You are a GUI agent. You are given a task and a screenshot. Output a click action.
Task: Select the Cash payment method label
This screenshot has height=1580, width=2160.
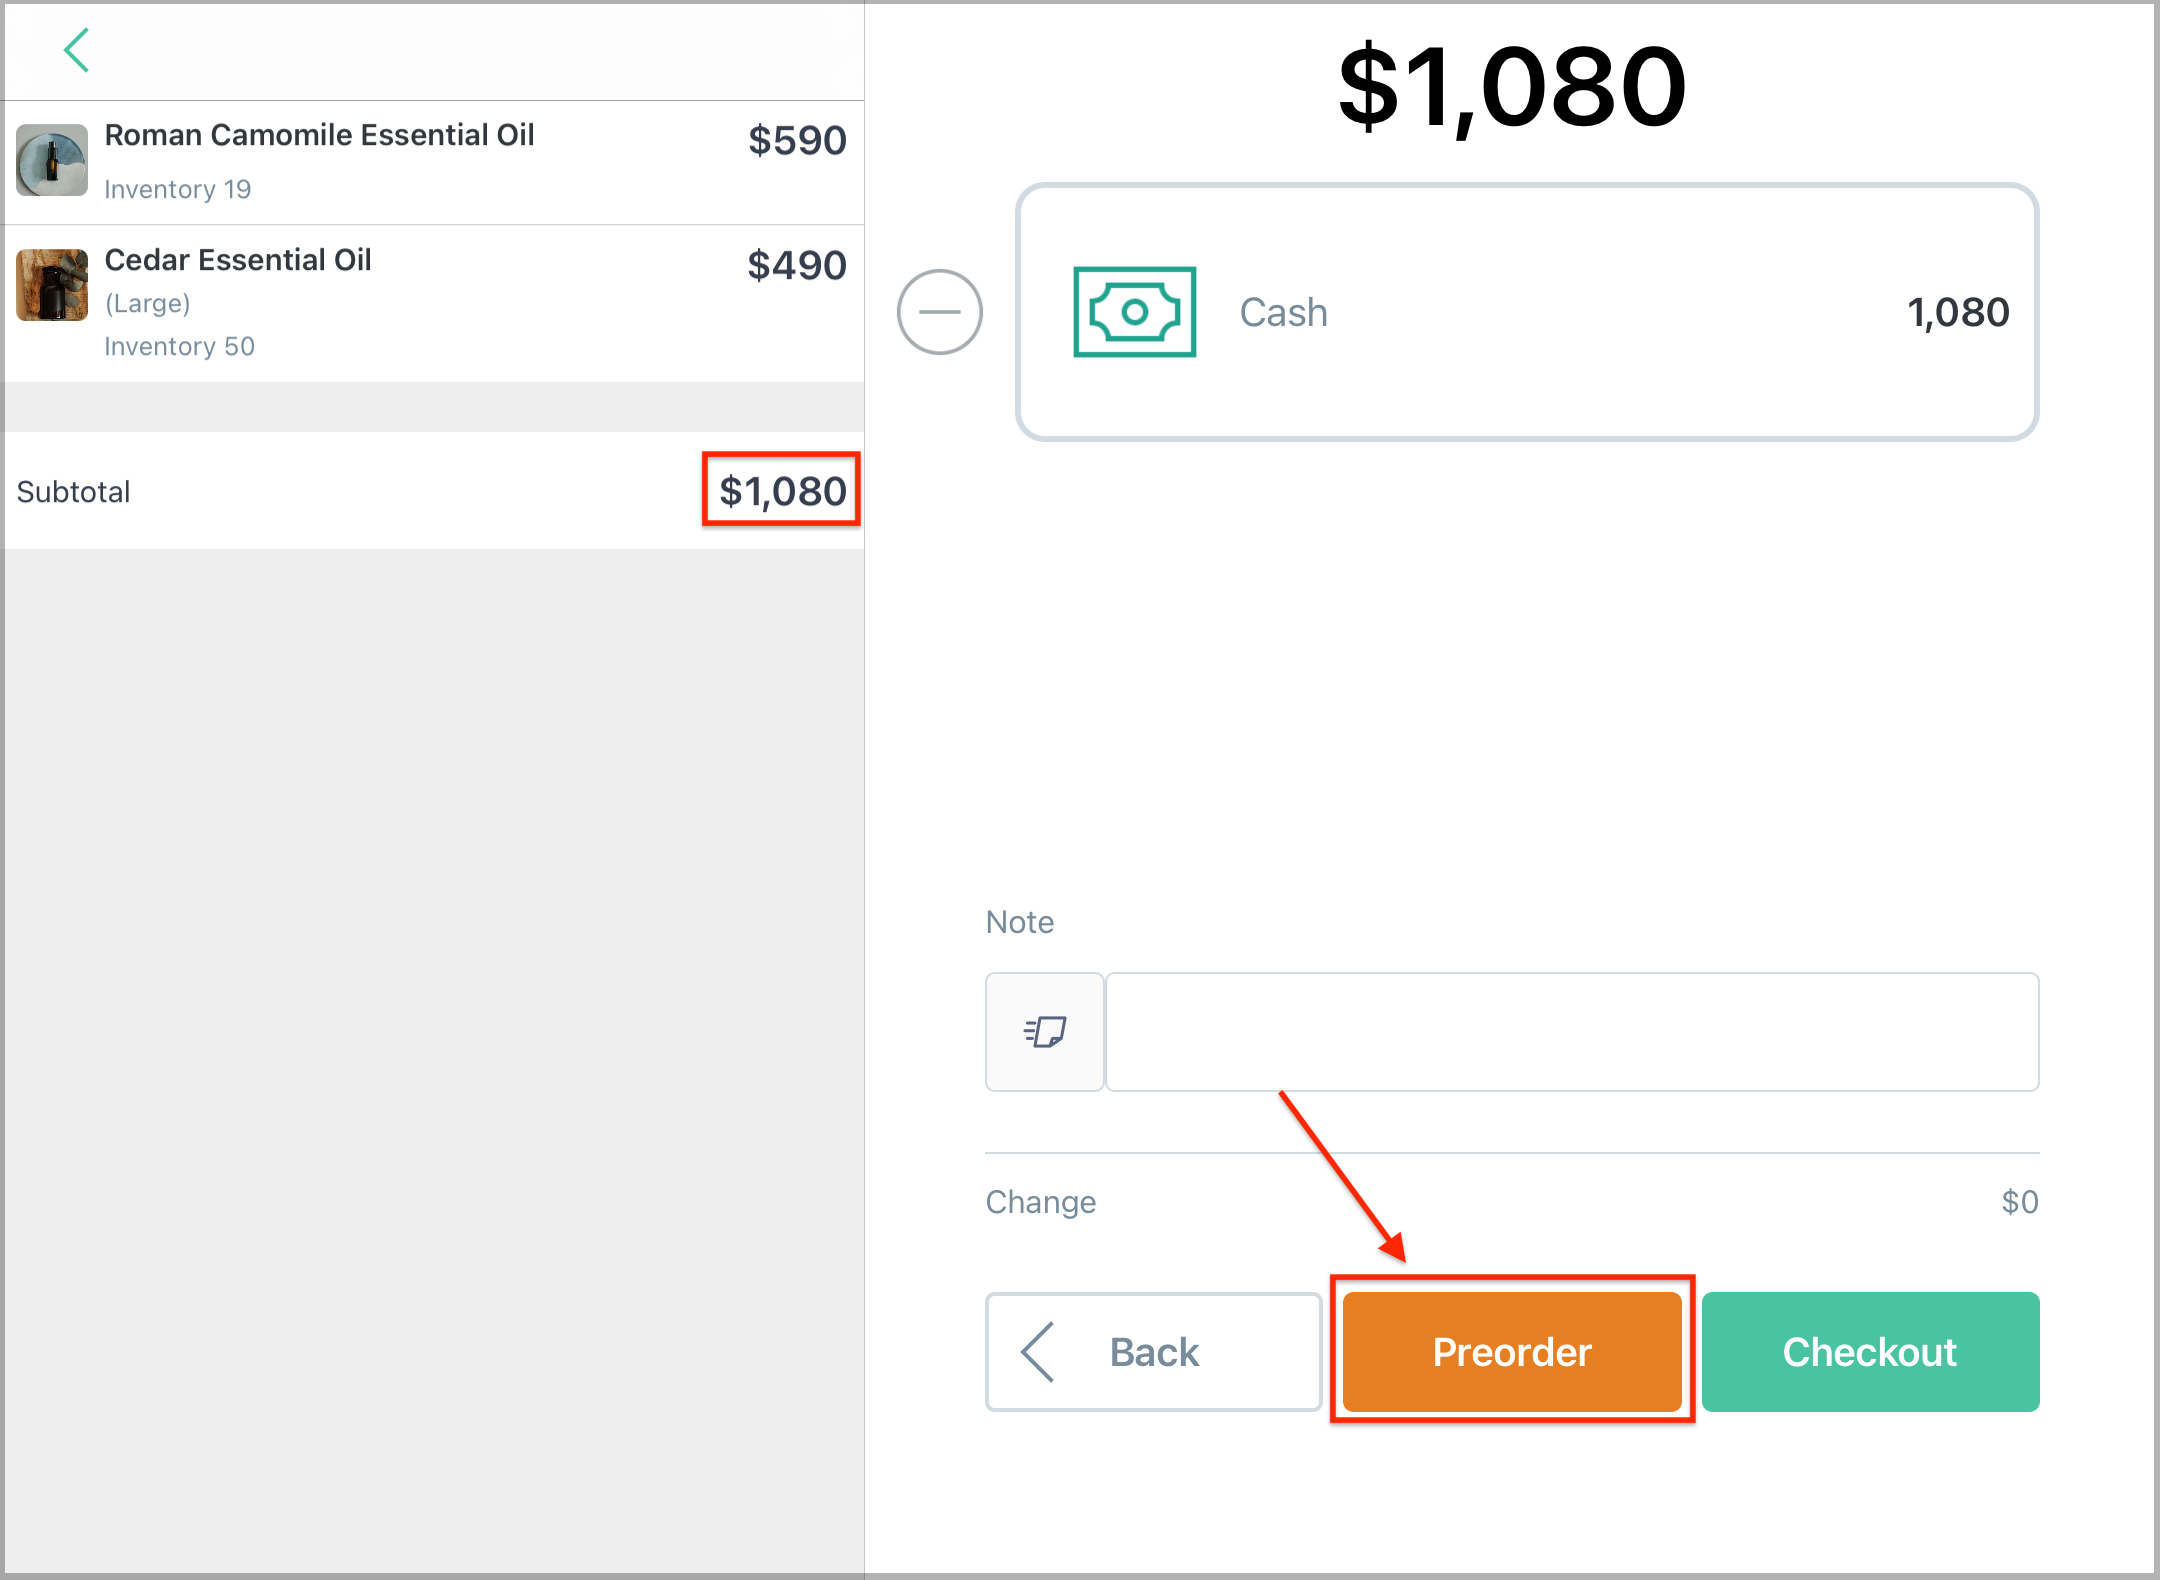[x=1284, y=312]
